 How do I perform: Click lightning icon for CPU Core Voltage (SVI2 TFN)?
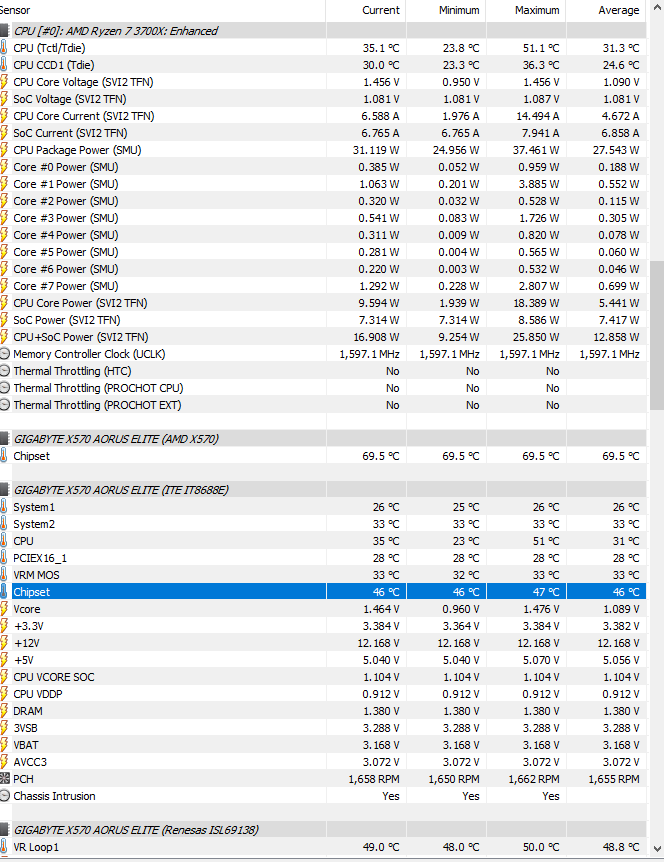coord(4,82)
